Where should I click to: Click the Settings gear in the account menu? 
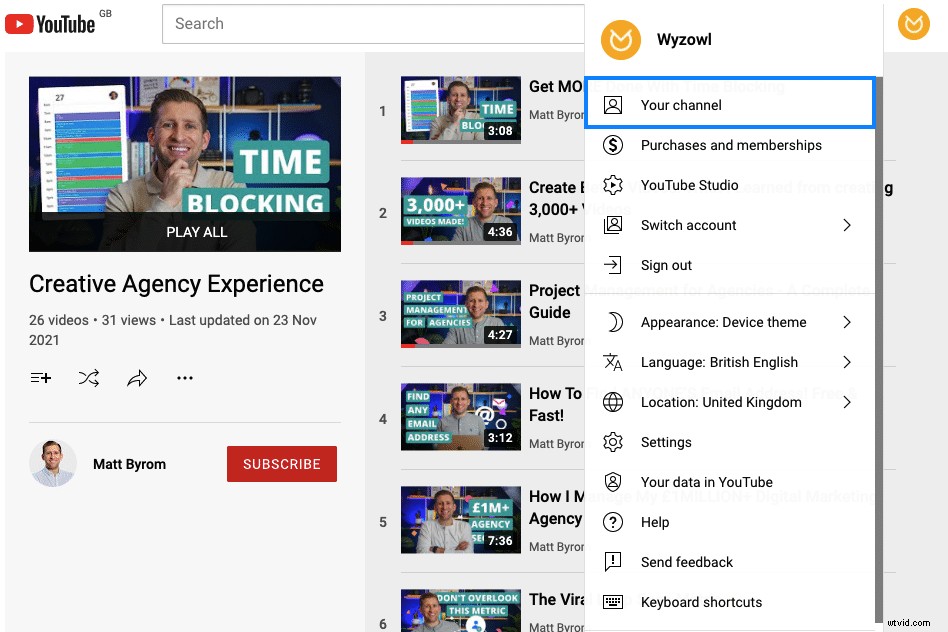coord(613,442)
